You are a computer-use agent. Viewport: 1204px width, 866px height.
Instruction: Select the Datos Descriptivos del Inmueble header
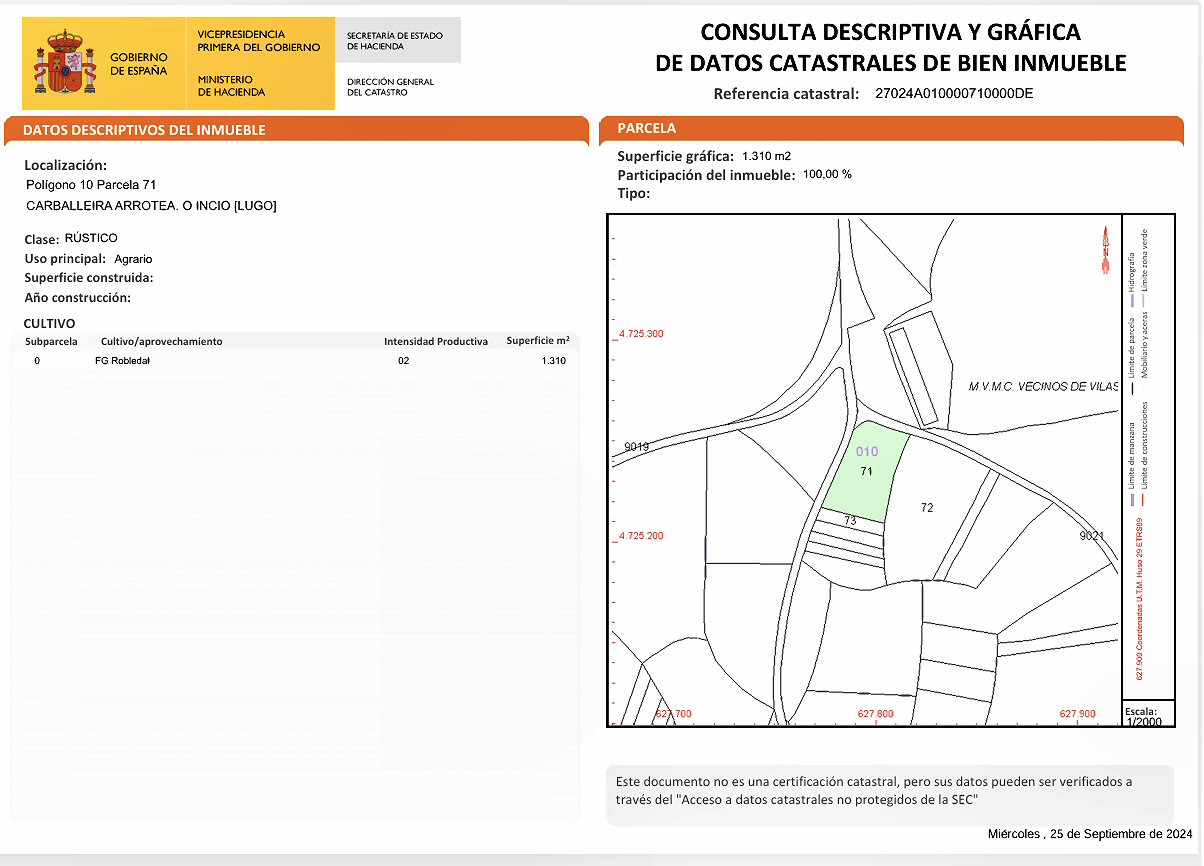tap(144, 130)
